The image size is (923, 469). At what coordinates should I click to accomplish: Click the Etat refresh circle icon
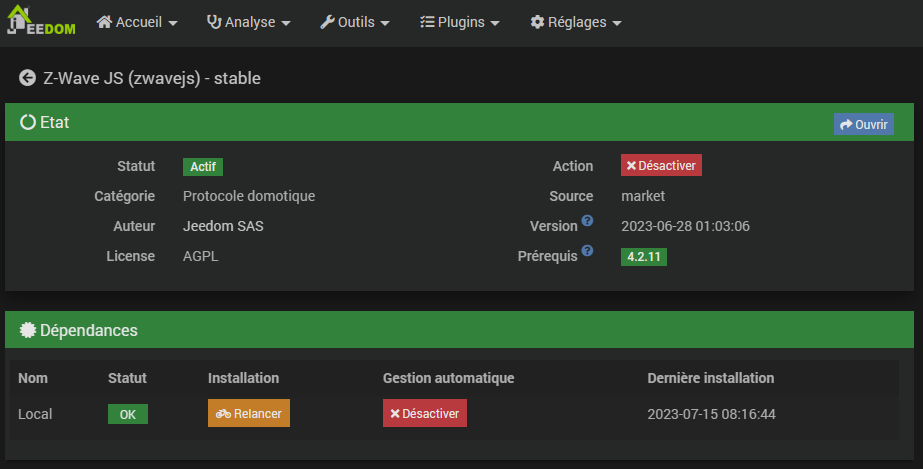[28, 122]
